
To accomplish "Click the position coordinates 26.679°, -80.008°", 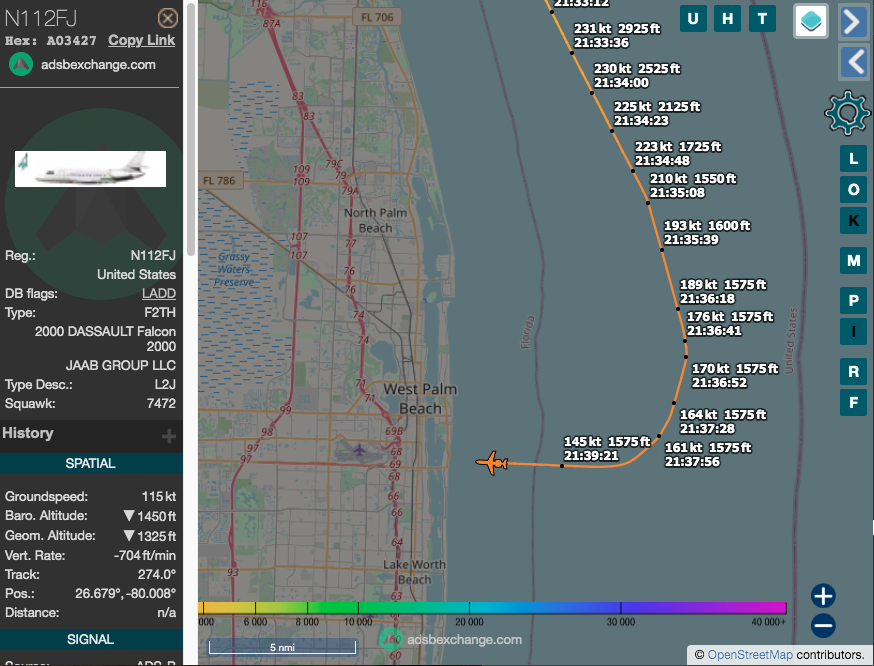I will pyautogui.click(x=125, y=594).
